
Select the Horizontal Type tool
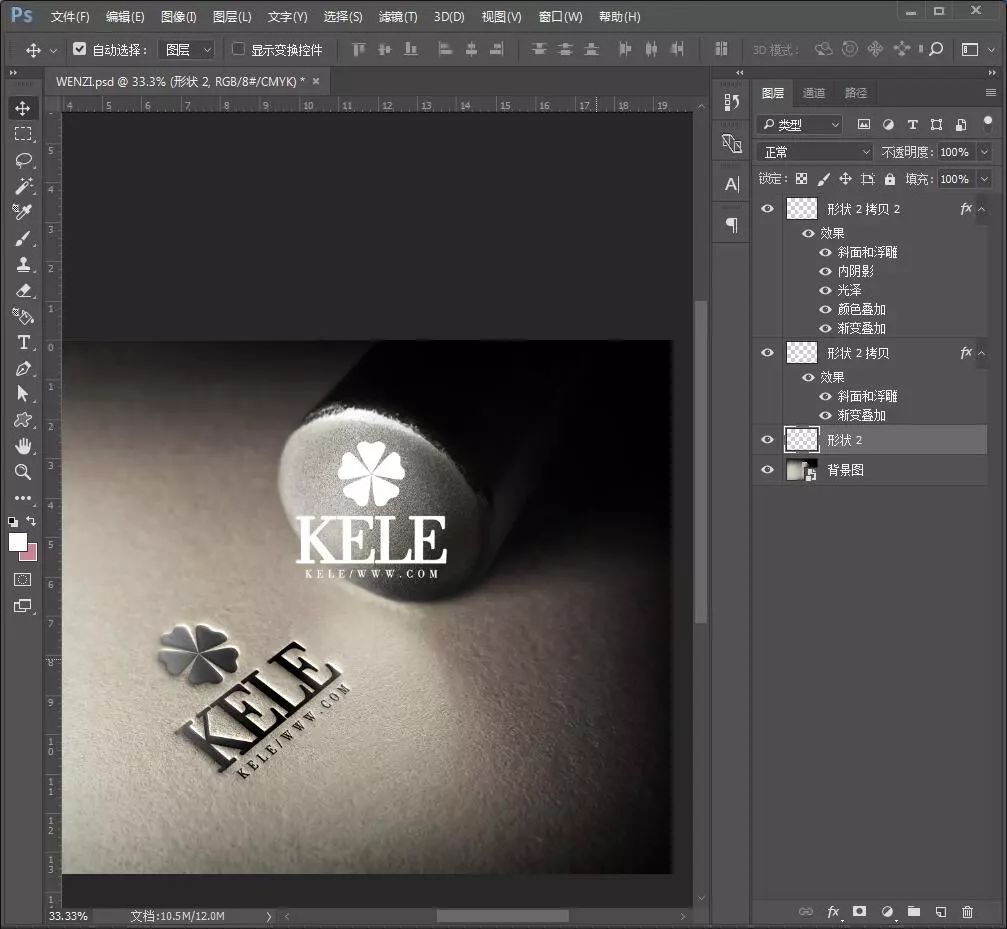[x=23, y=342]
